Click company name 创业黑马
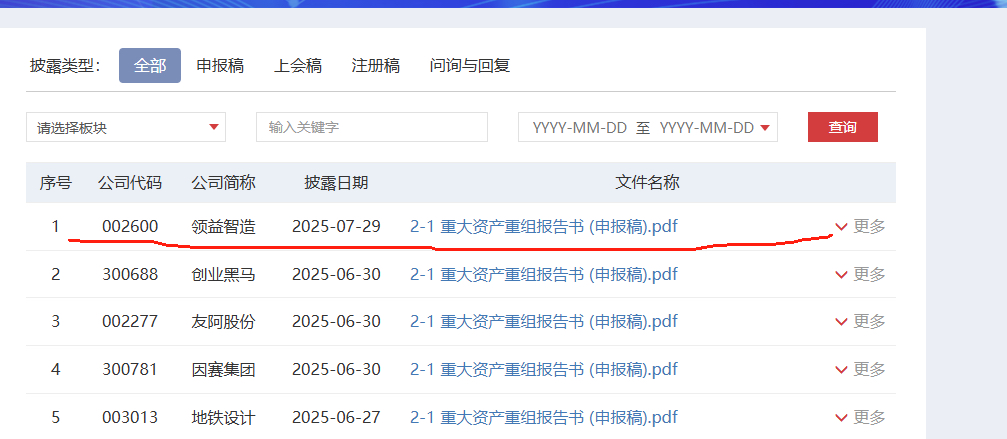This screenshot has height=439, width=1007. (x=223, y=275)
